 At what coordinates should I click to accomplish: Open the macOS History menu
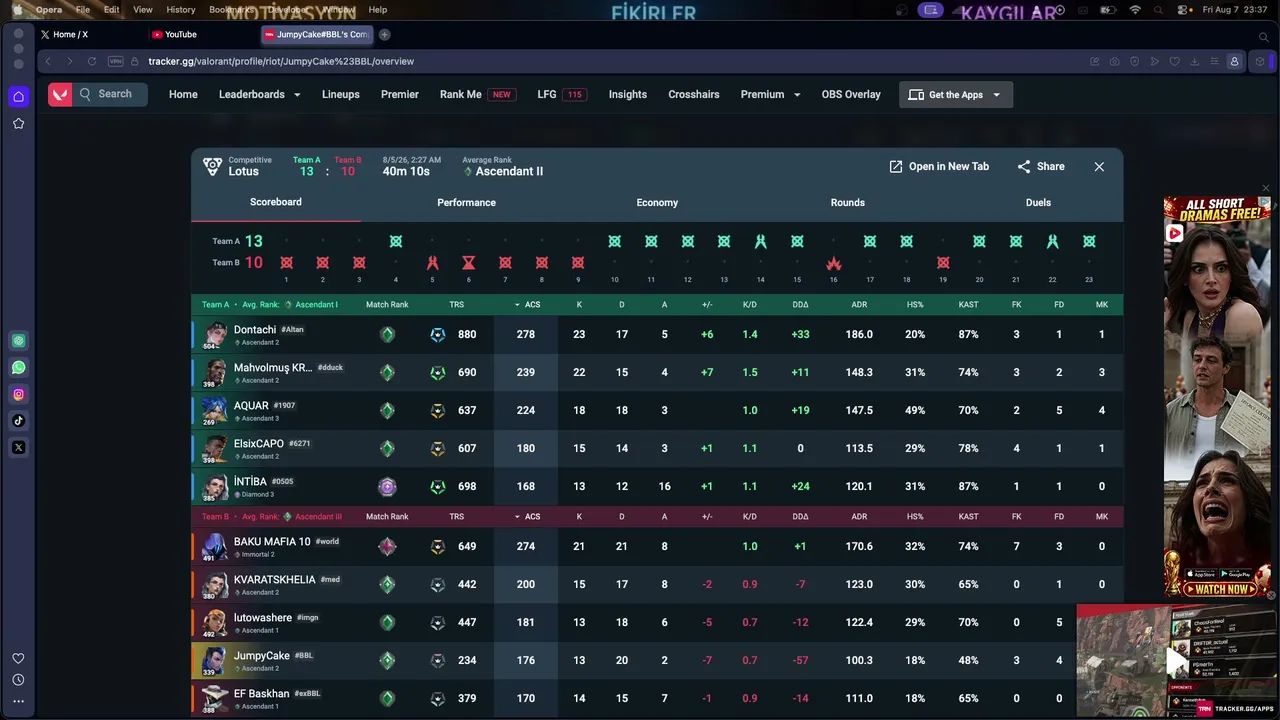click(x=181, y=9)
